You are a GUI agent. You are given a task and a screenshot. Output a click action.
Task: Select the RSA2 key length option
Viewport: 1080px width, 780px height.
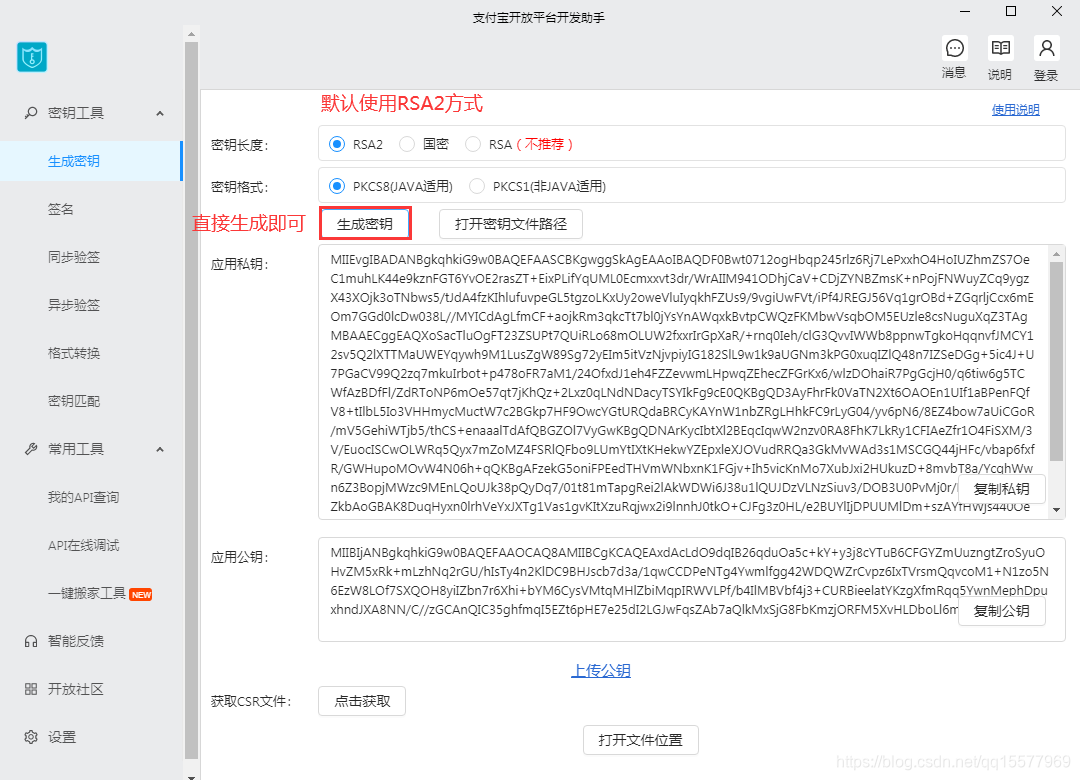[x=337, y=144]
